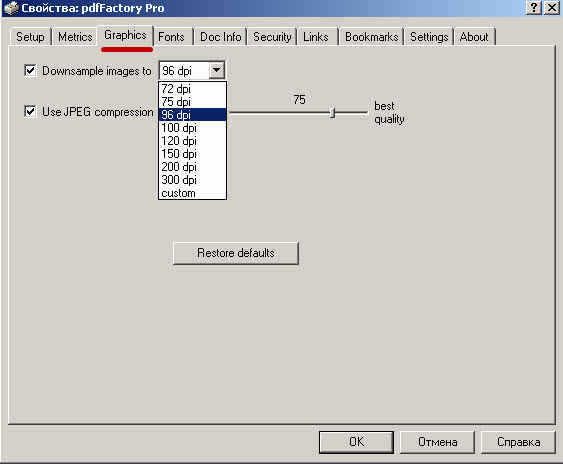Open the Security tab
This screenshot has width=563, height=464.
(272, 37)
